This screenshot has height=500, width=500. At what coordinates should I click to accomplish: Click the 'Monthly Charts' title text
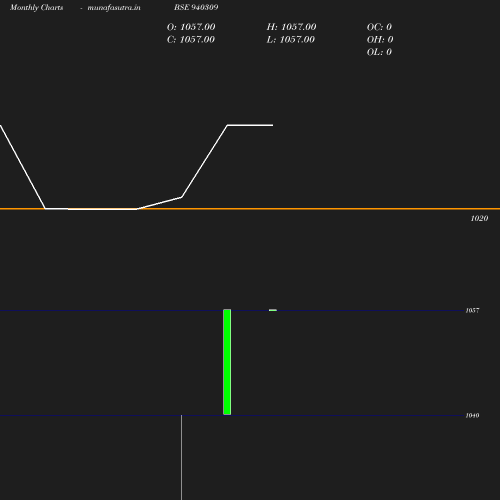coord(37,8)
